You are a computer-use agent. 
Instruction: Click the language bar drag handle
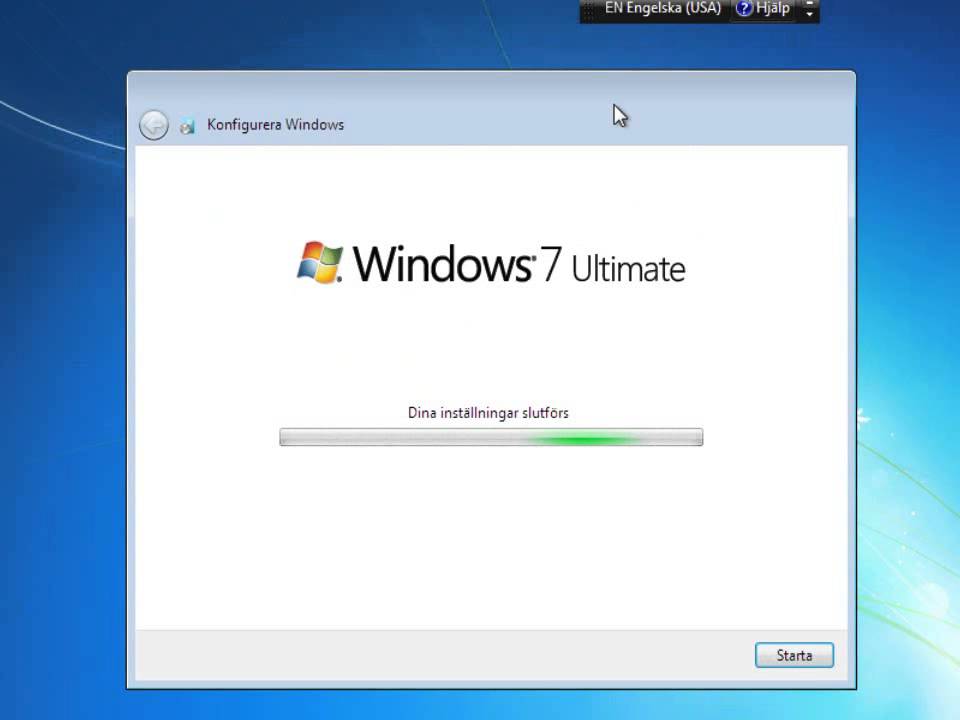point(588,9)
